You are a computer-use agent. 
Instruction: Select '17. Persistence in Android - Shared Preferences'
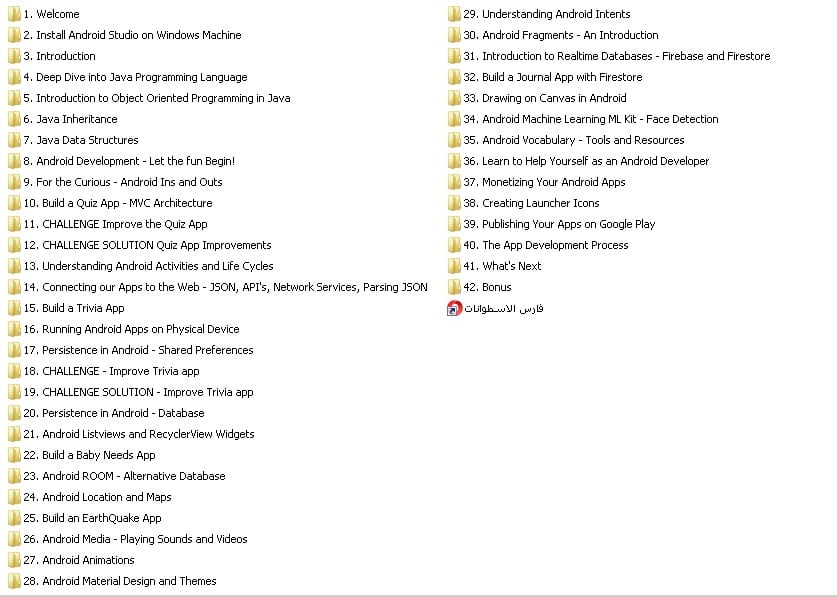(138, 350)
